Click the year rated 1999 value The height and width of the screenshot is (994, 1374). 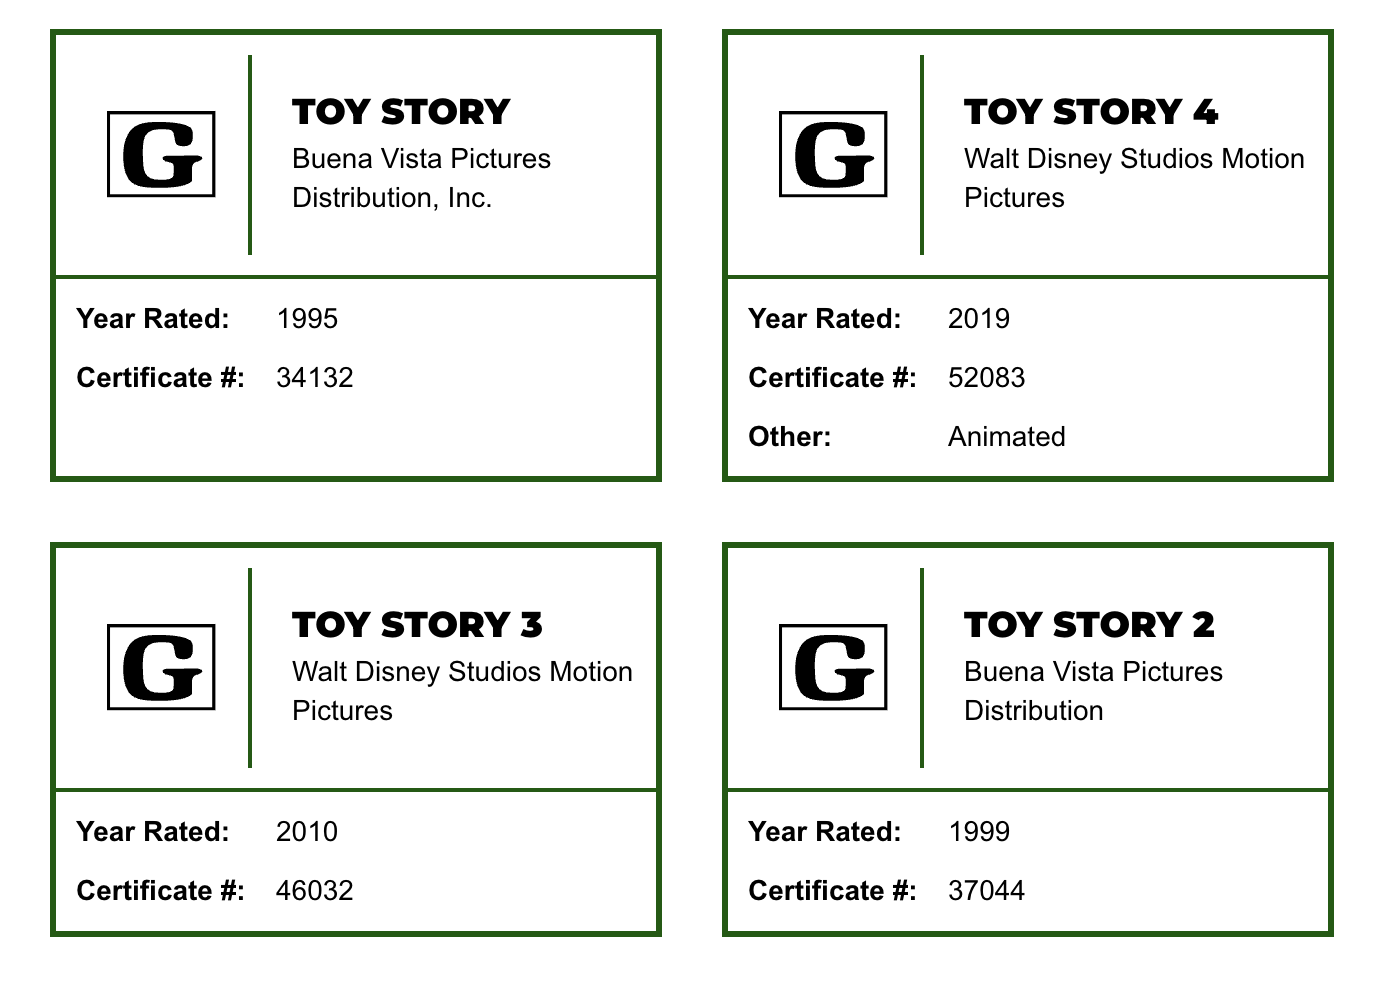click(979, 832)
